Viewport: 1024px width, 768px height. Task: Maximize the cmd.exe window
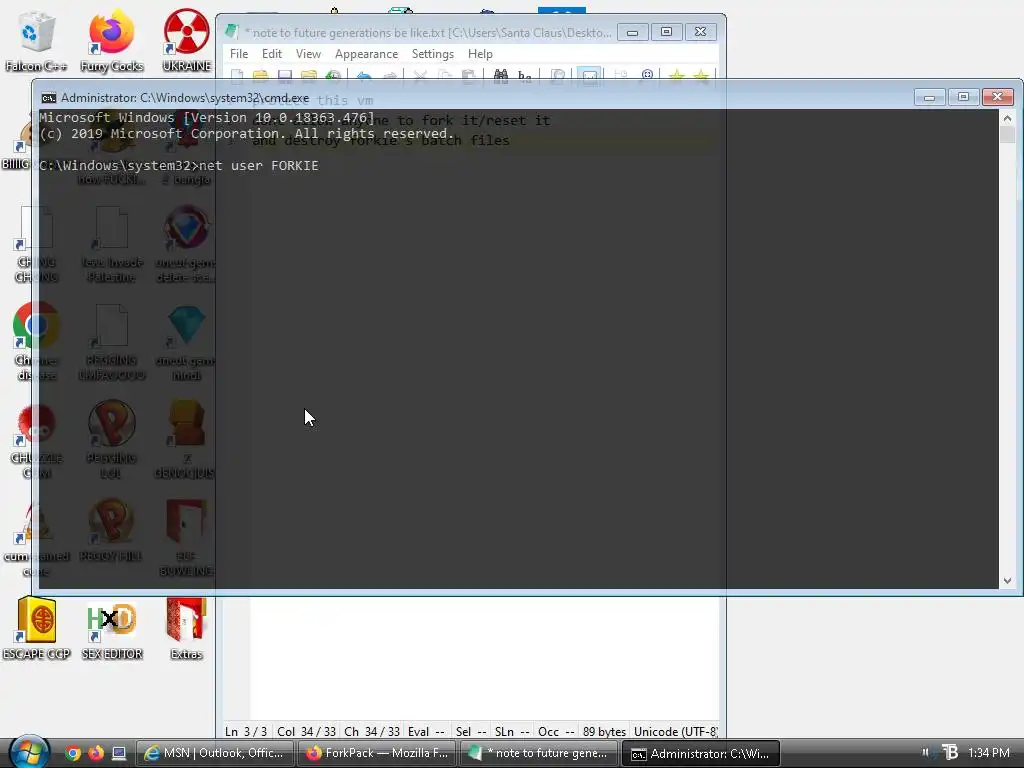pyautogui.click(x=963, y=97)
